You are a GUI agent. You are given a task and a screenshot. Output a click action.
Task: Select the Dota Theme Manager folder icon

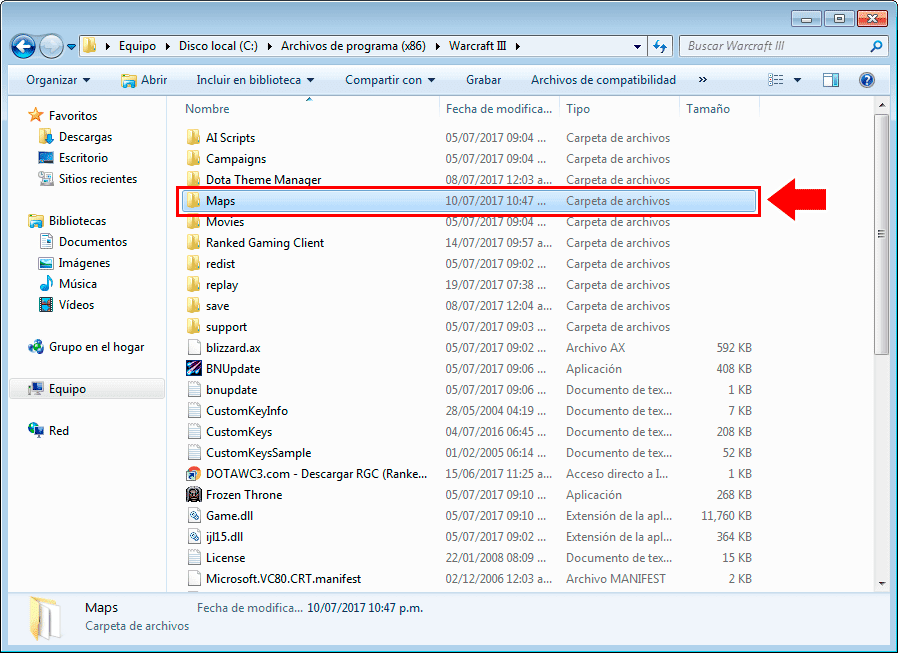194,179
